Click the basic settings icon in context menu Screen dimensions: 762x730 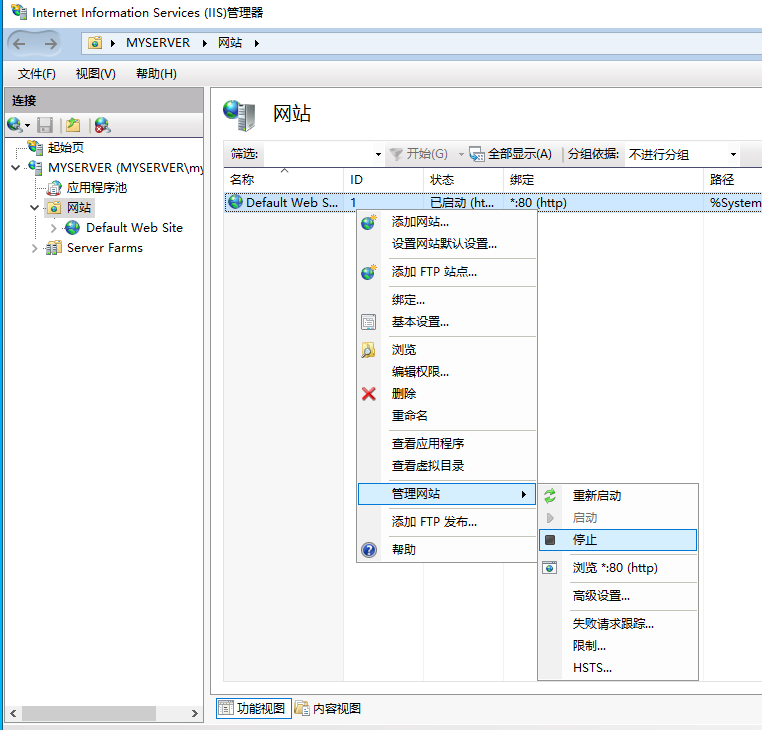[369, 322]
